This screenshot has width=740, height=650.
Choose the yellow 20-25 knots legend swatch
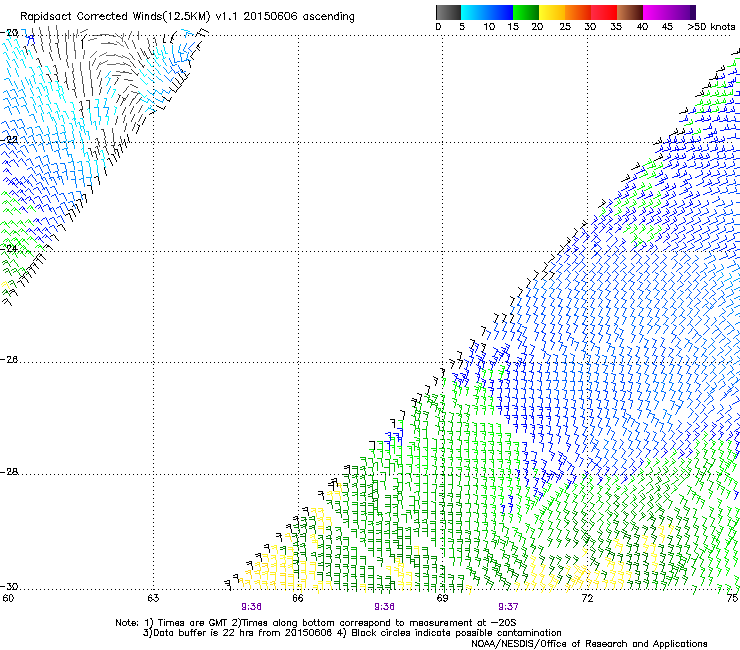pos(552,12)
